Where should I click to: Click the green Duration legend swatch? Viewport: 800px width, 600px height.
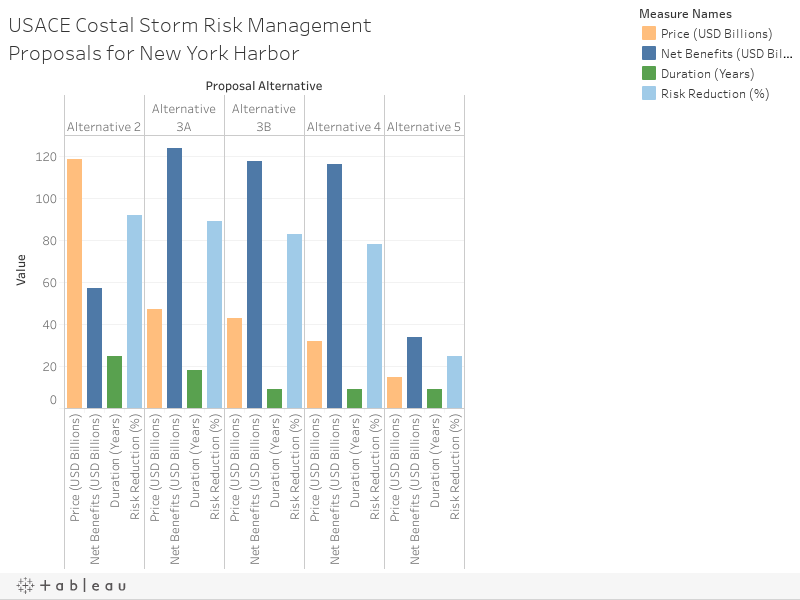coord(647,74)
